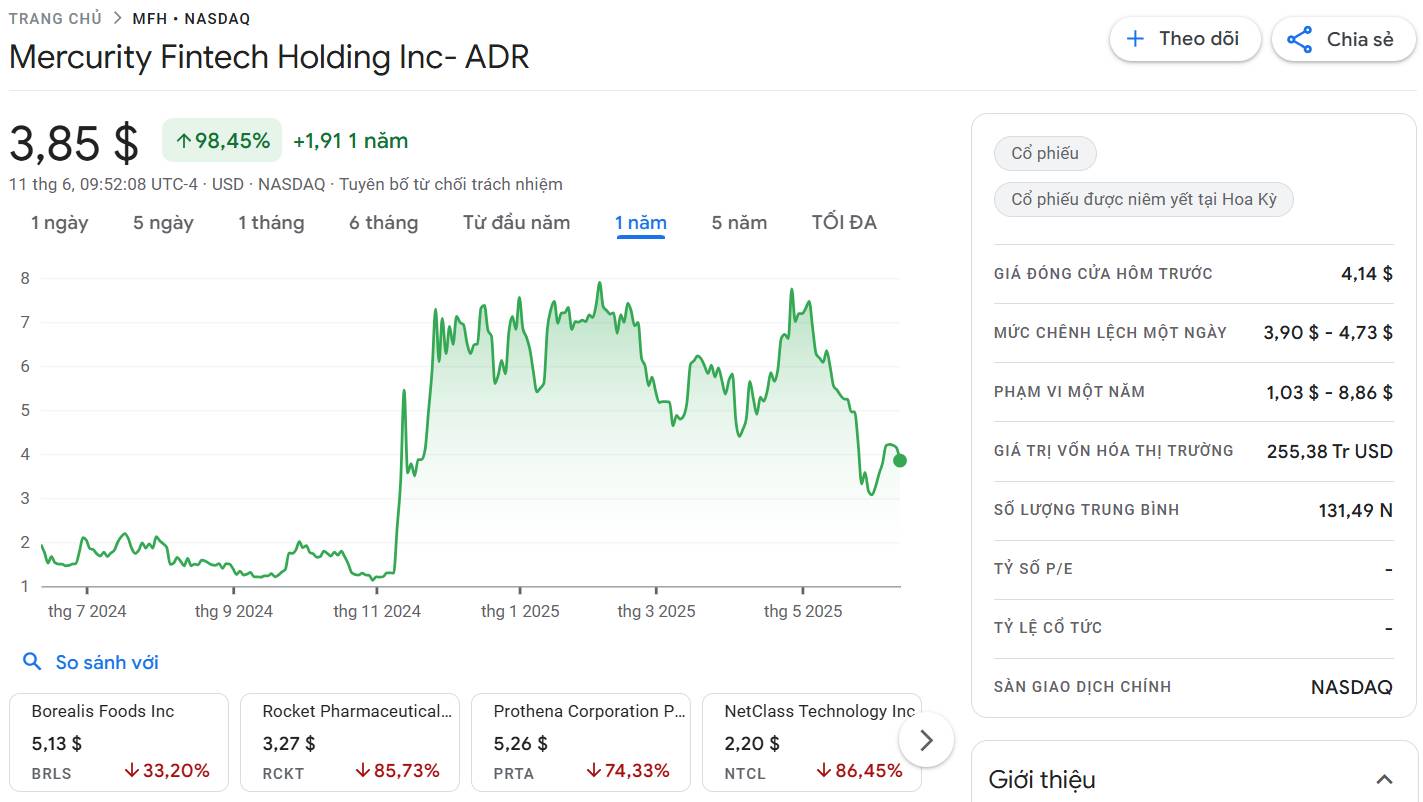Click MỨC CHÊNH LỆCH MỘT NGÀY label
This screenshot has height=802, width=1423.
[x=1110, y=333]
